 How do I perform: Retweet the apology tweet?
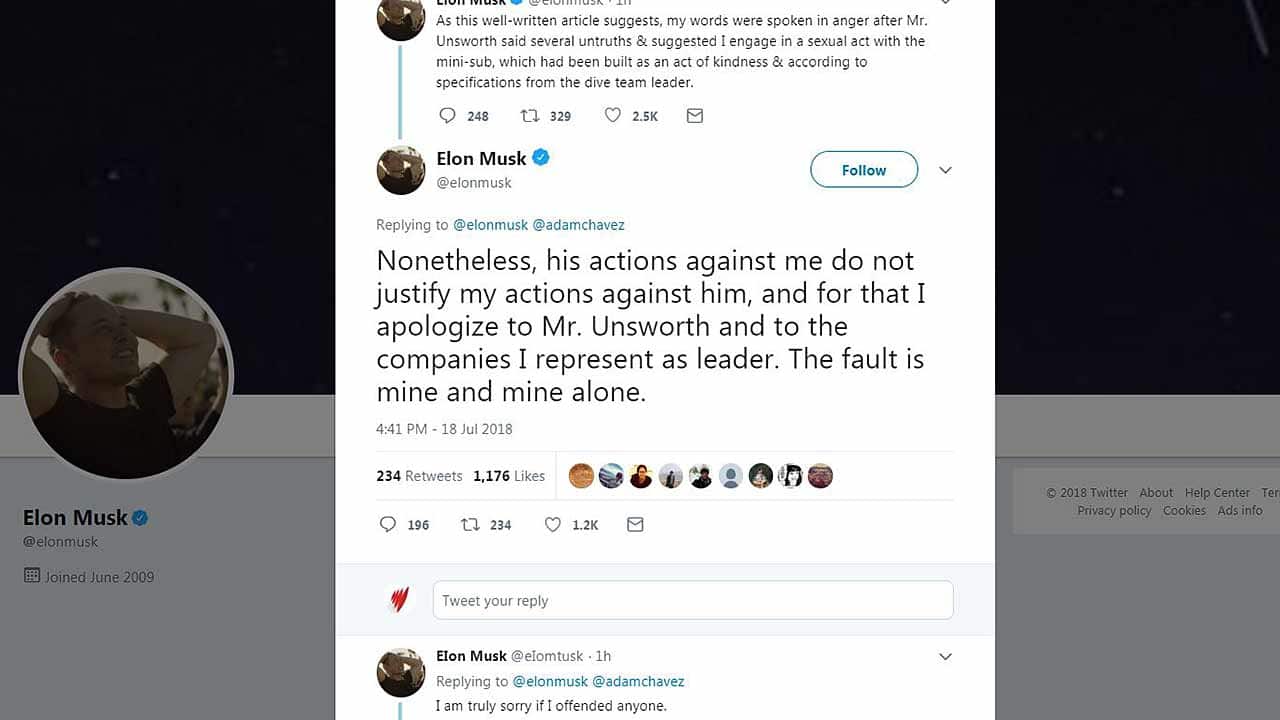[x=471, y=524]
